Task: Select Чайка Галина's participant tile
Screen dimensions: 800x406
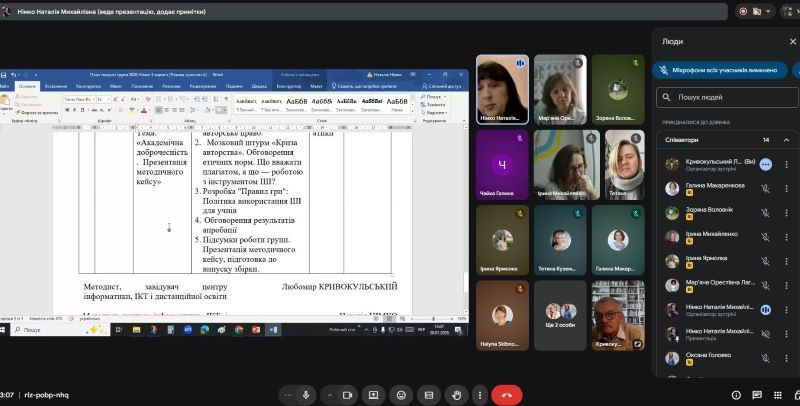Action: (x=502, y=165)
